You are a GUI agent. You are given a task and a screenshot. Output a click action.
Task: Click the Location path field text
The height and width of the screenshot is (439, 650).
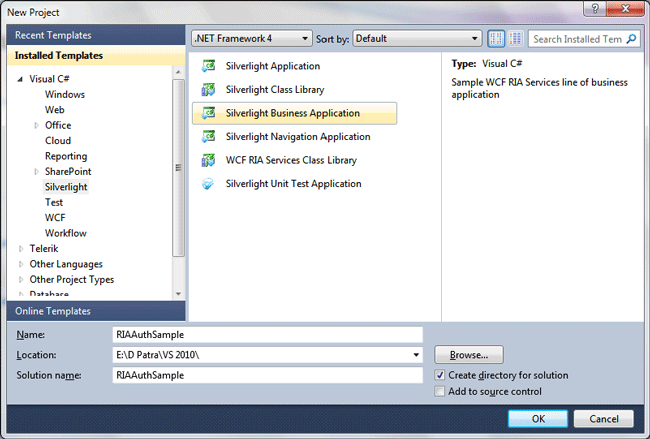coord(158,355)
